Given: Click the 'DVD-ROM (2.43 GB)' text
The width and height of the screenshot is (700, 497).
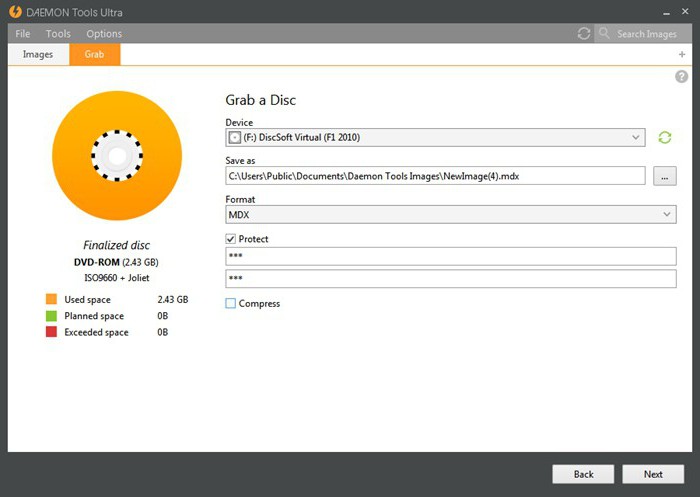Looking at the screenshot, I should pos(116,262).
